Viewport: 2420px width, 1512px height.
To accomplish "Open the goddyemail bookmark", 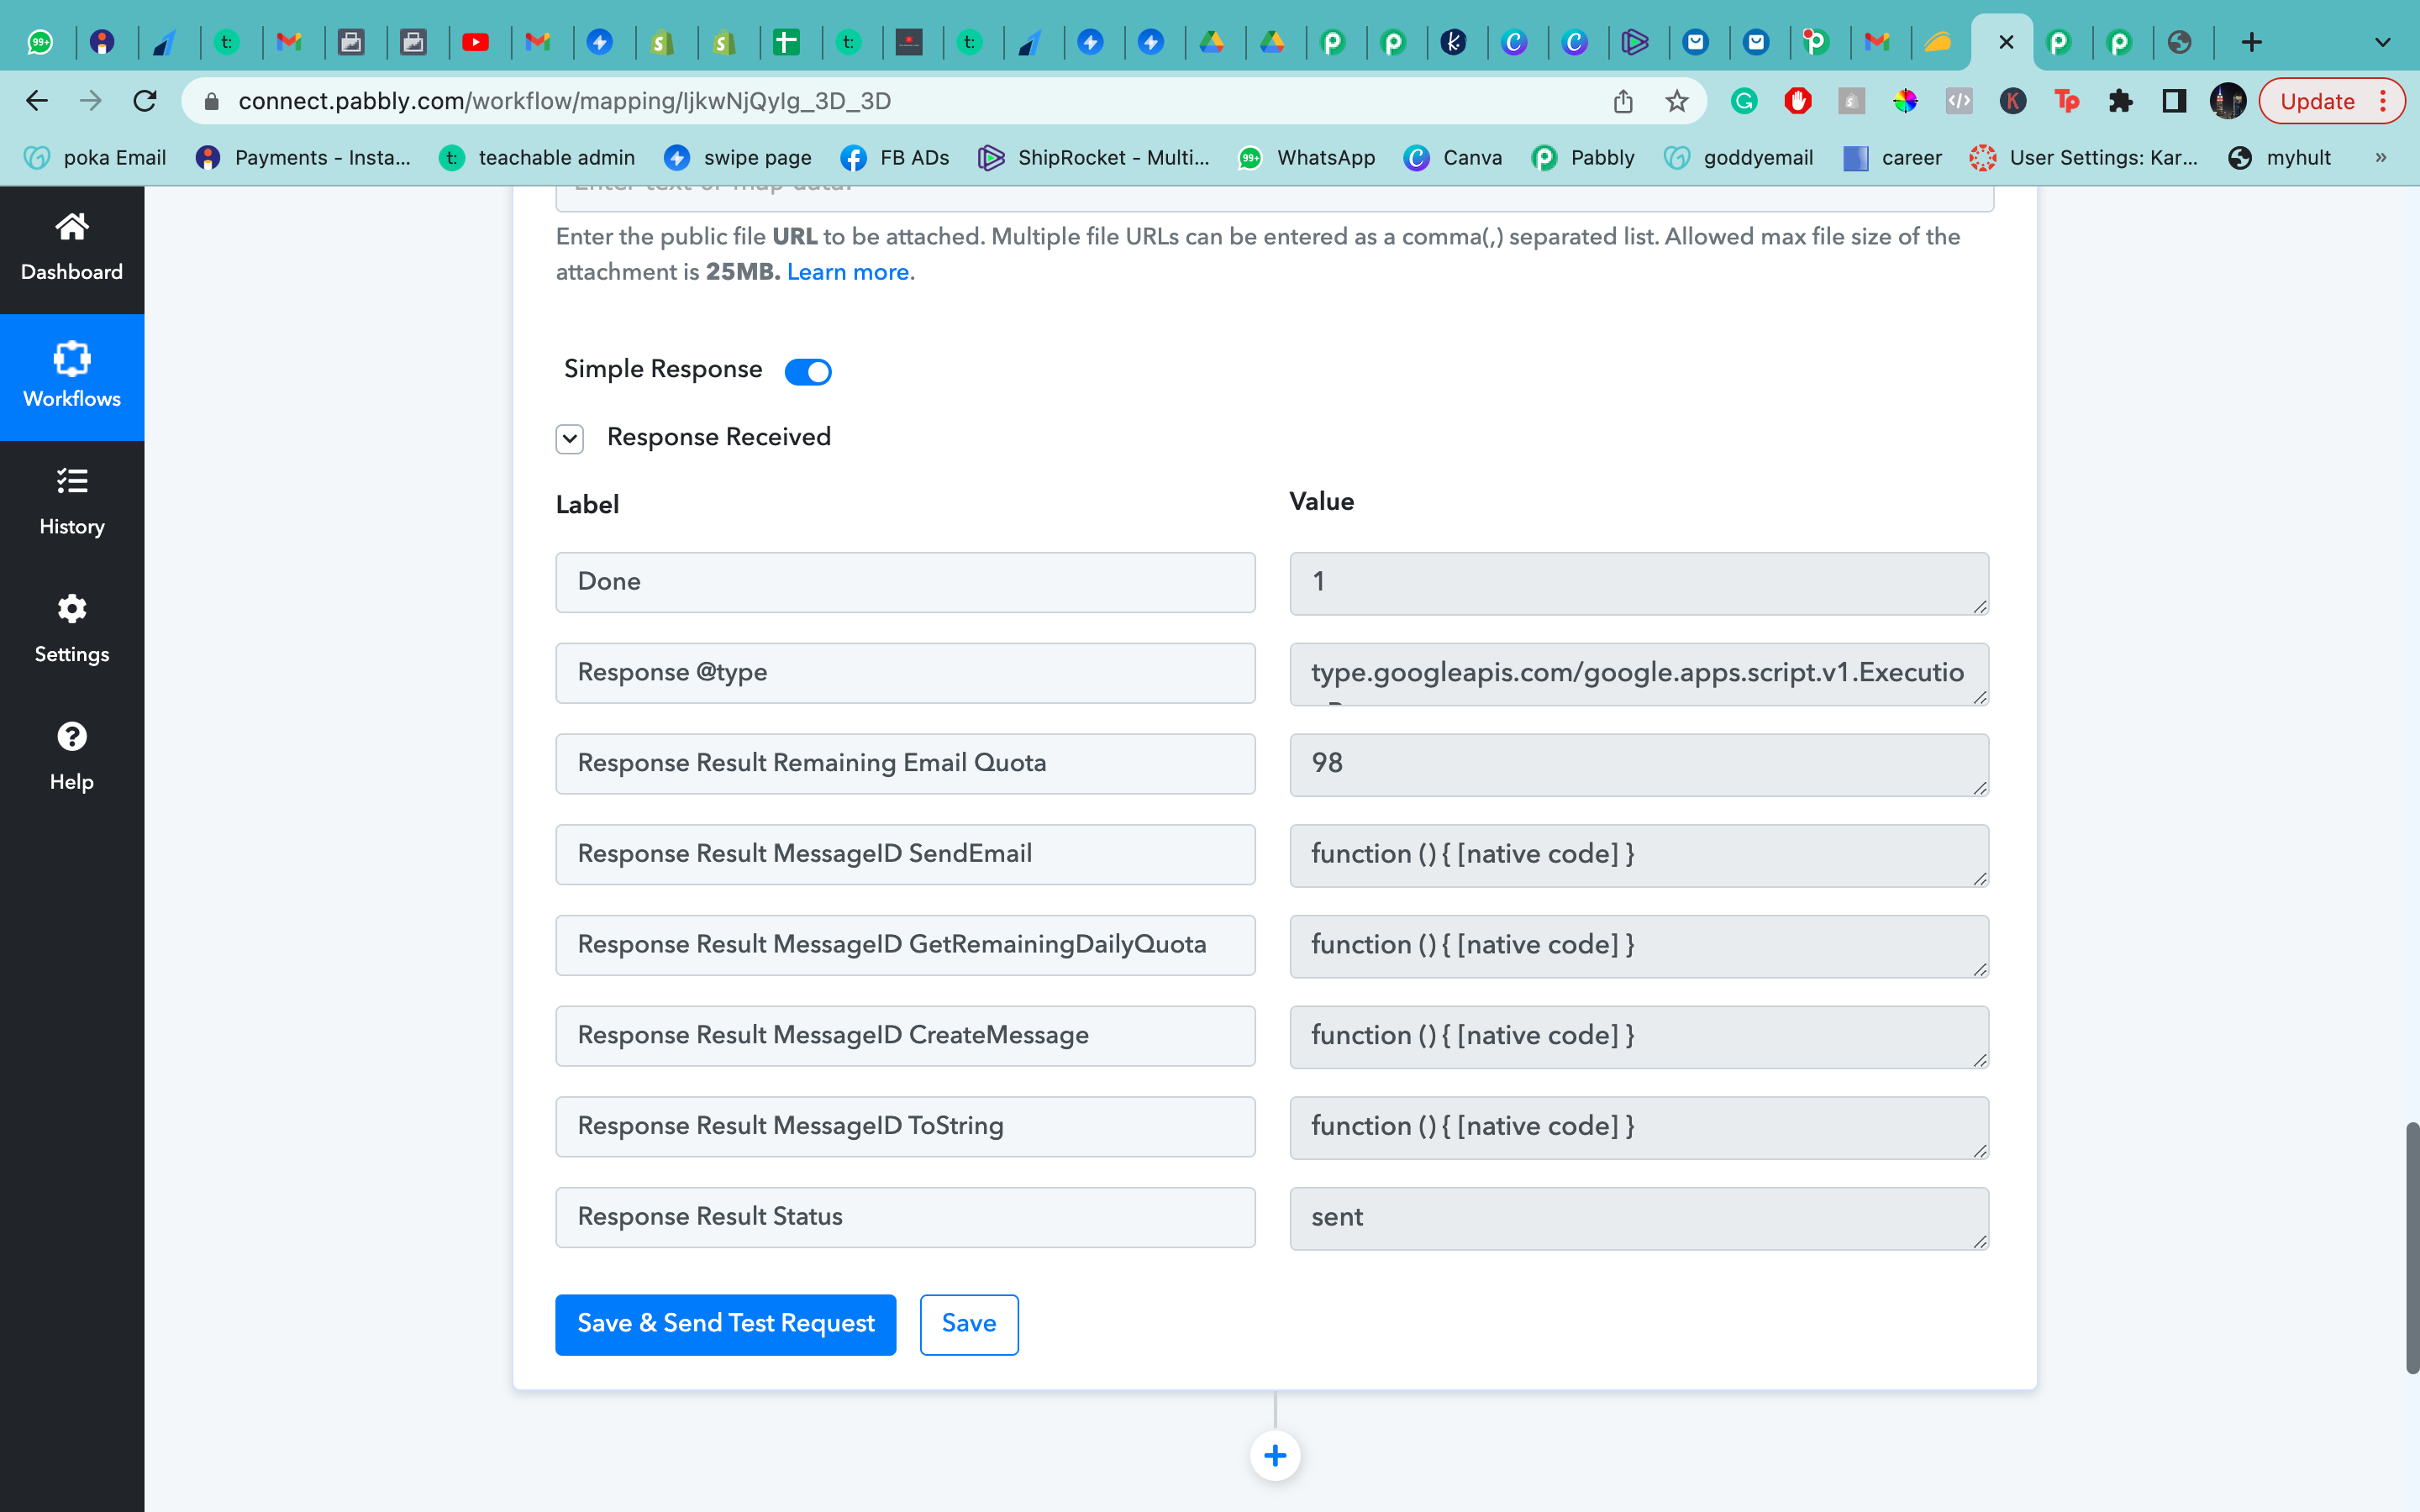I will [x=1739, y=157].
